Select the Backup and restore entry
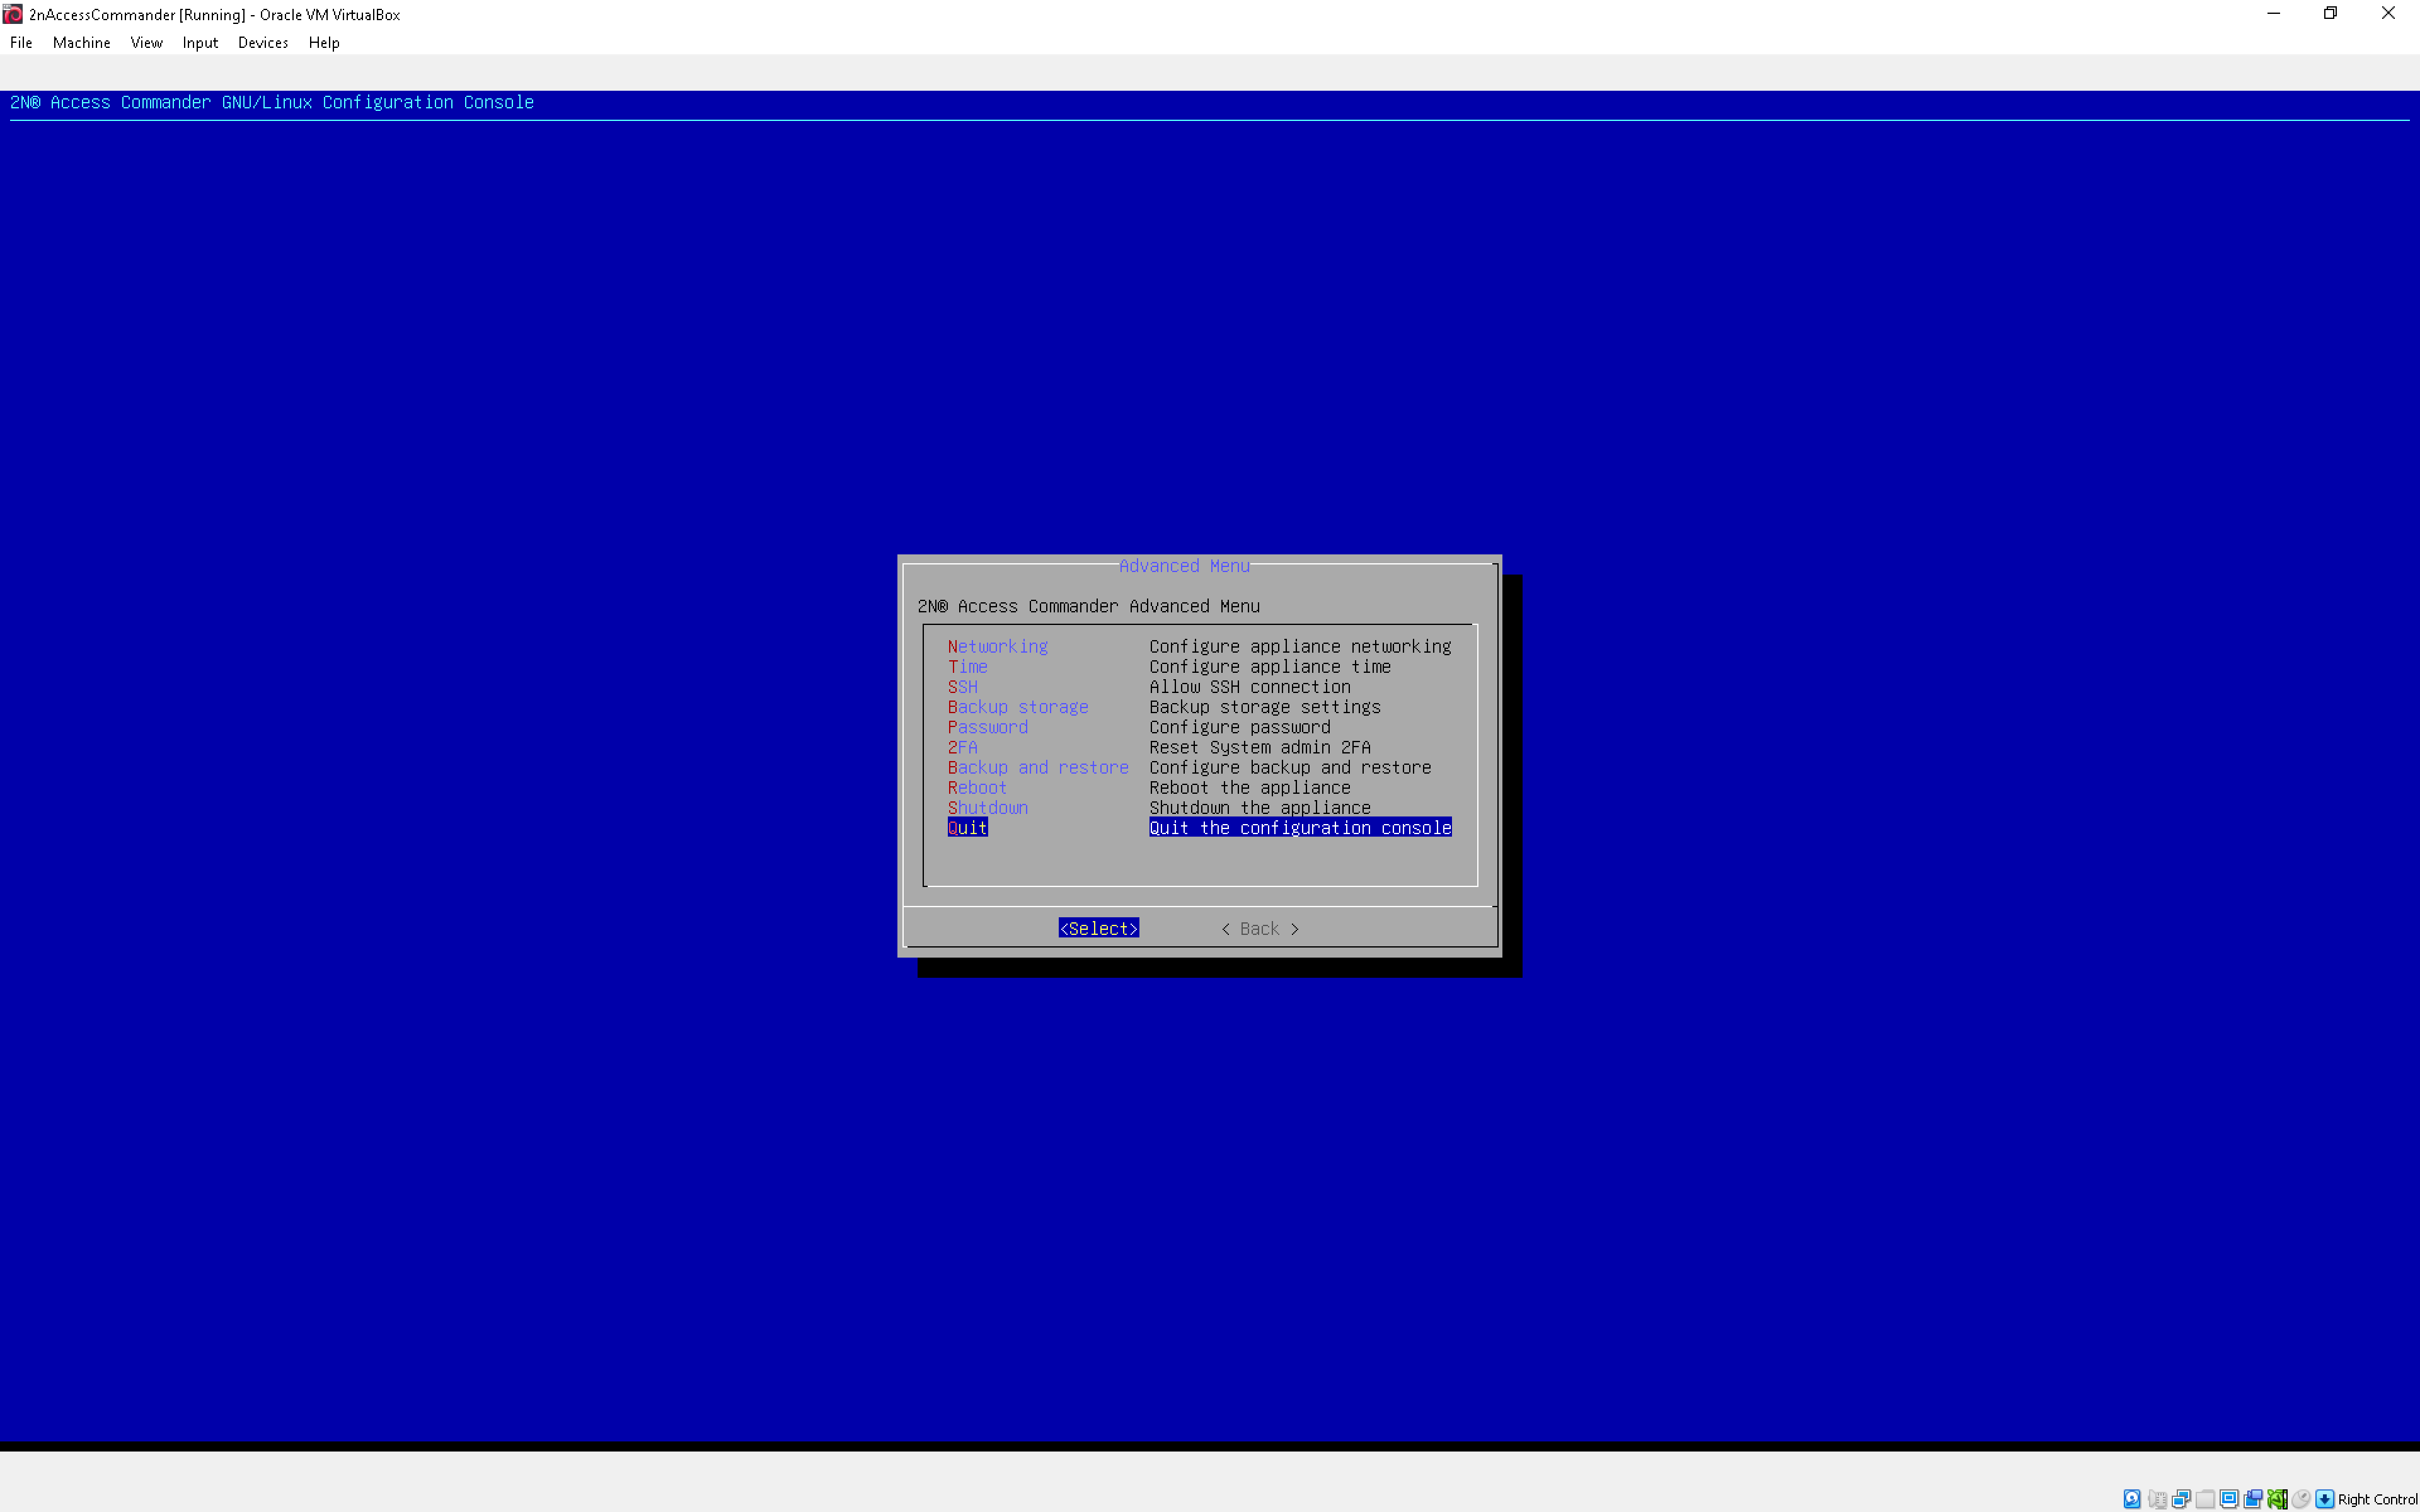This screenshot has height=1512, width=2420. point(1038,767)
